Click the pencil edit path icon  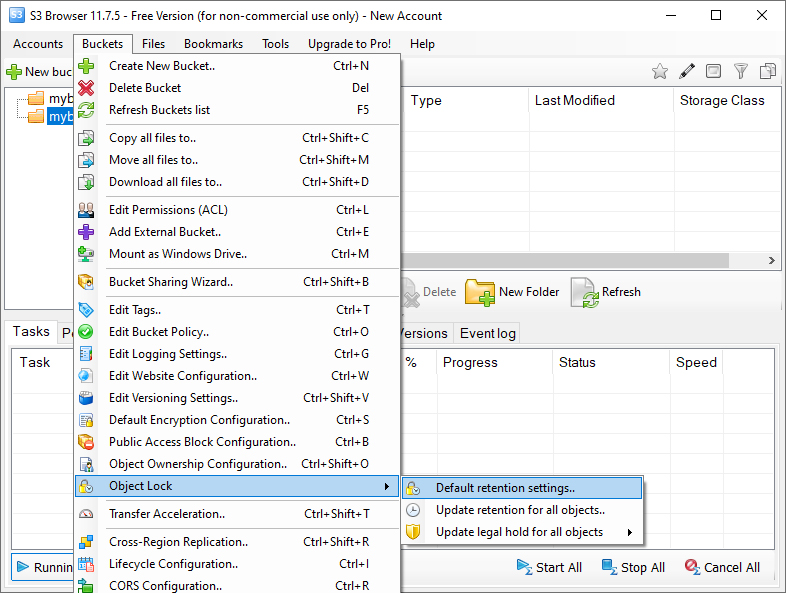tap(687, 71)
